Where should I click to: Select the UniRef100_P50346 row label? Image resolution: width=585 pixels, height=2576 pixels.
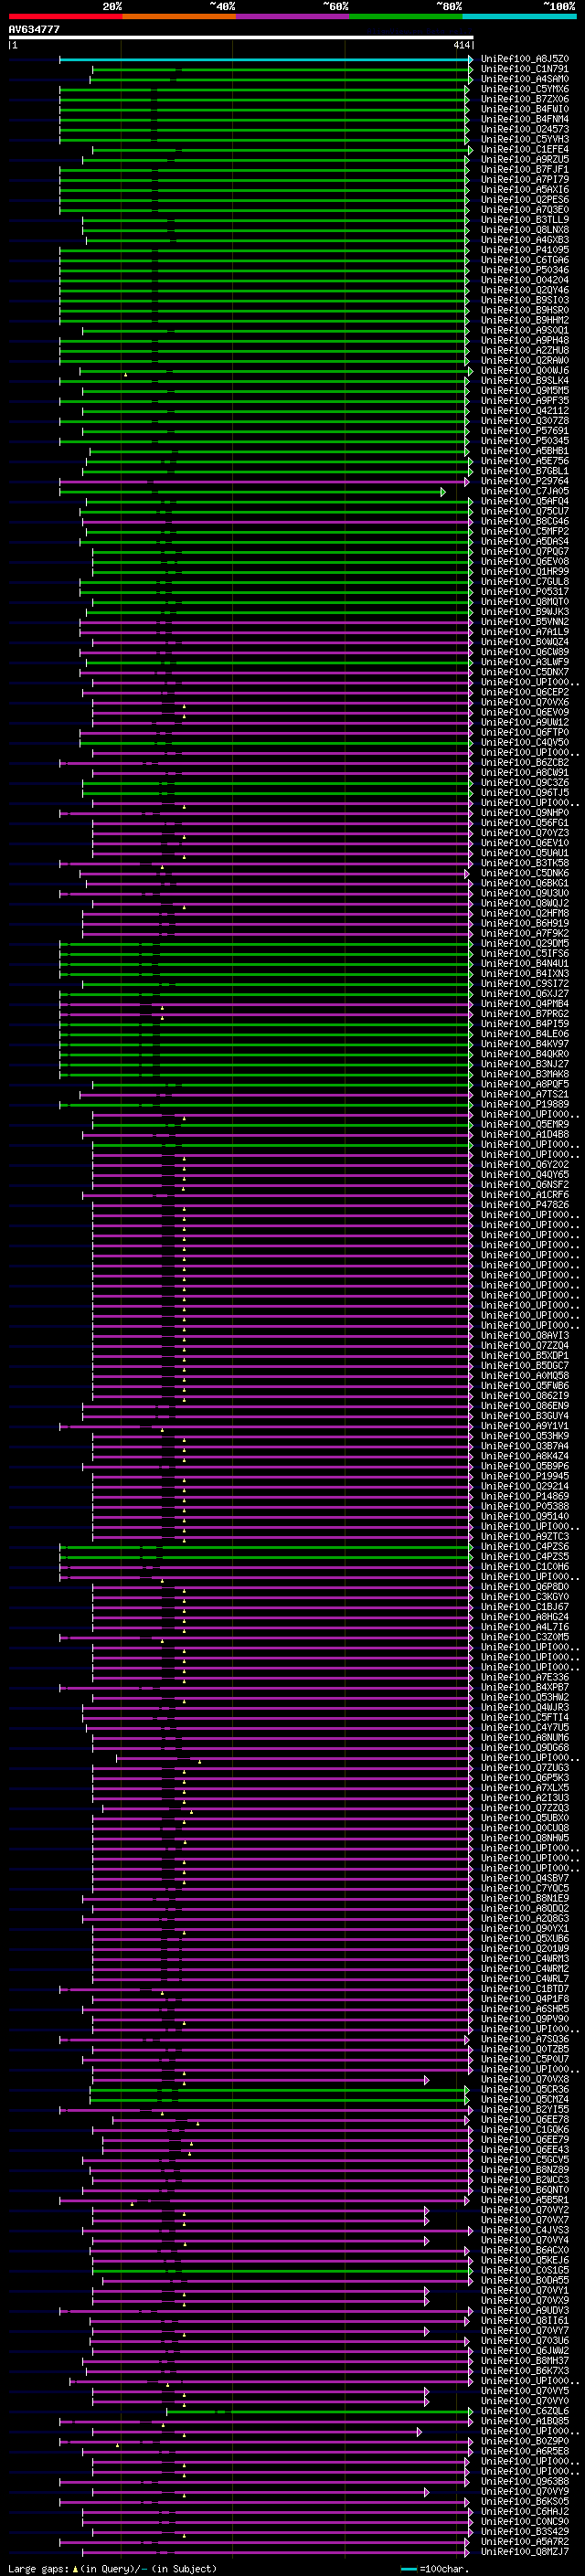[x=525, y=270]
